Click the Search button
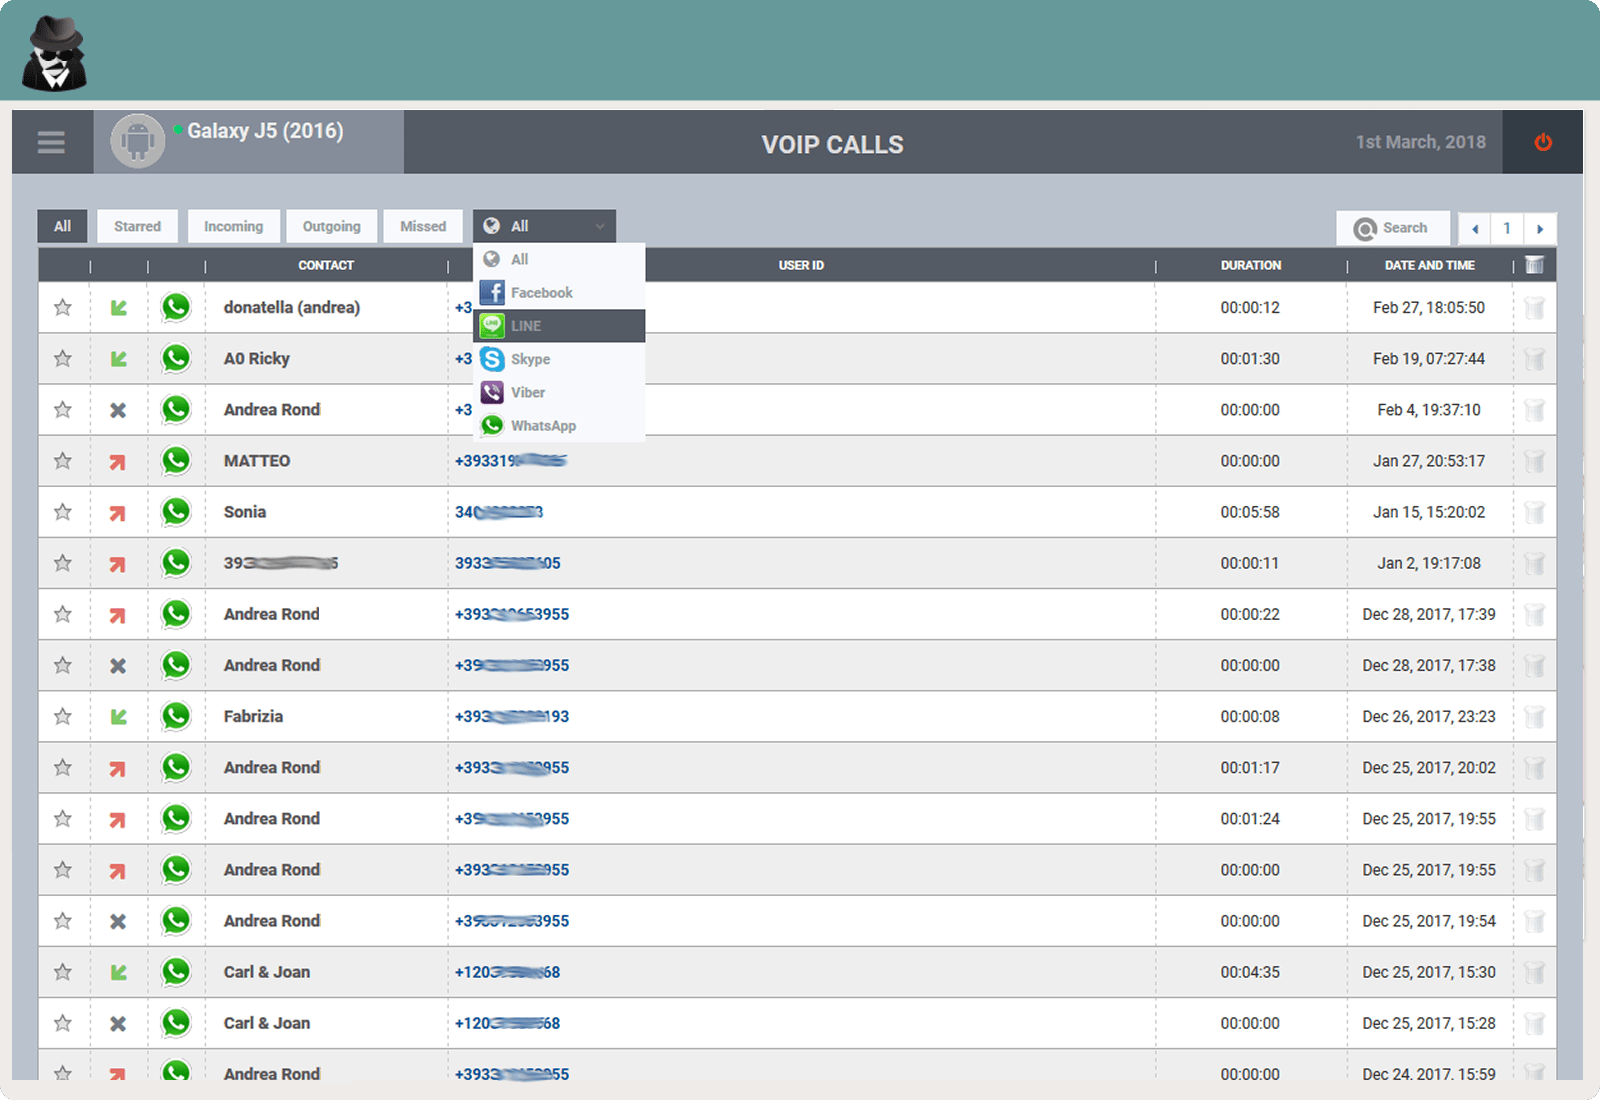 (x=1393, y=228)
